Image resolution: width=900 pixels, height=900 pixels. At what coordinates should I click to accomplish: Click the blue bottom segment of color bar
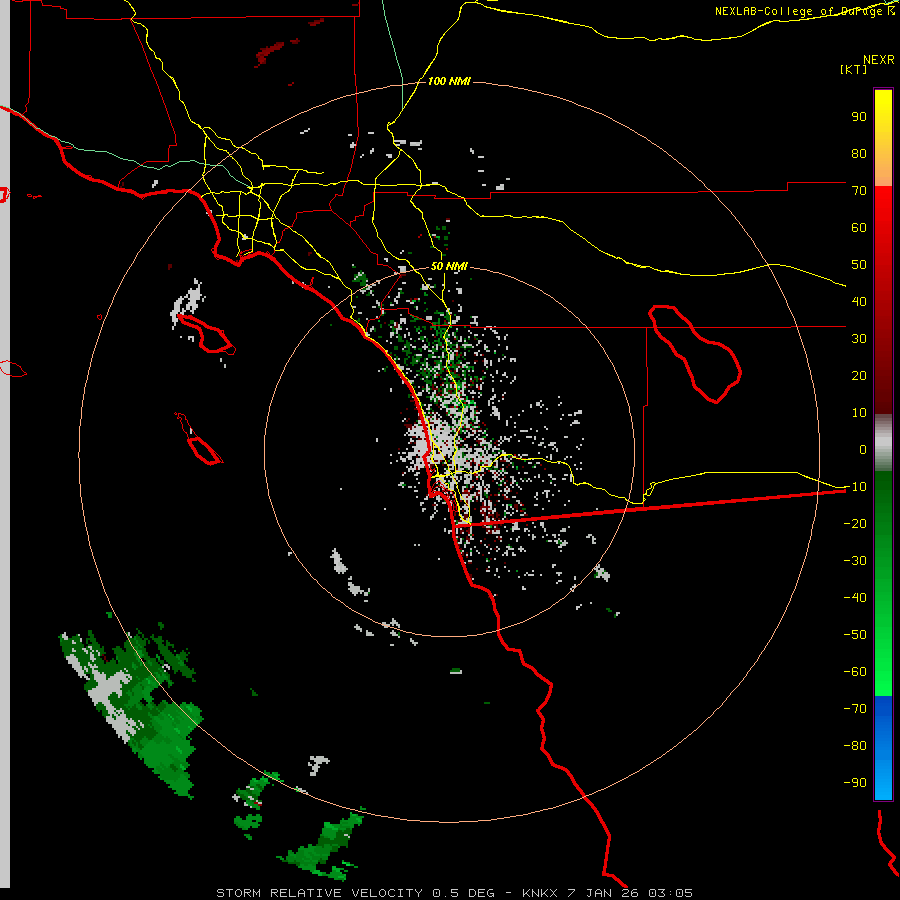click(x=883, y=748)
